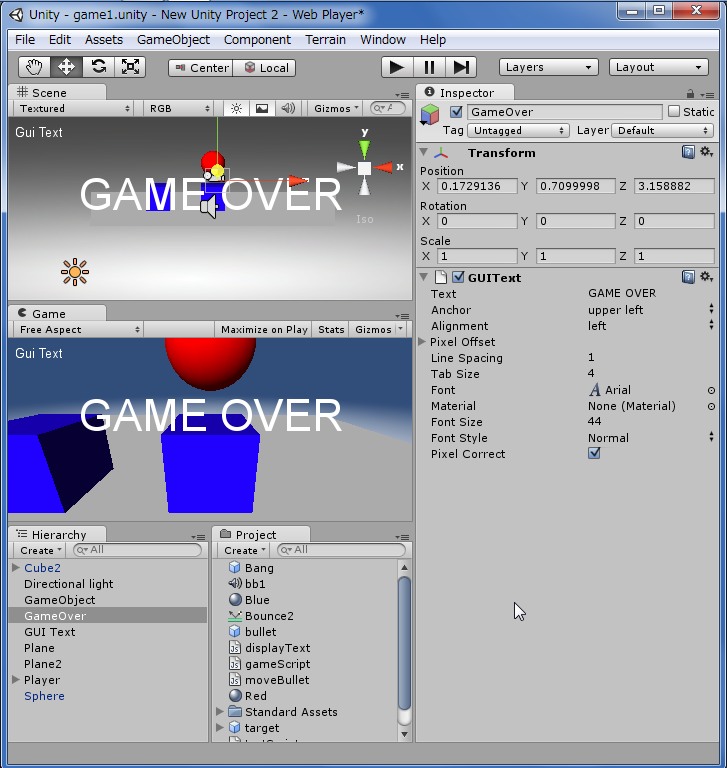Disable the GUIText component checkbox
Viewport: 727px width, 768px height.
[458, 277]
